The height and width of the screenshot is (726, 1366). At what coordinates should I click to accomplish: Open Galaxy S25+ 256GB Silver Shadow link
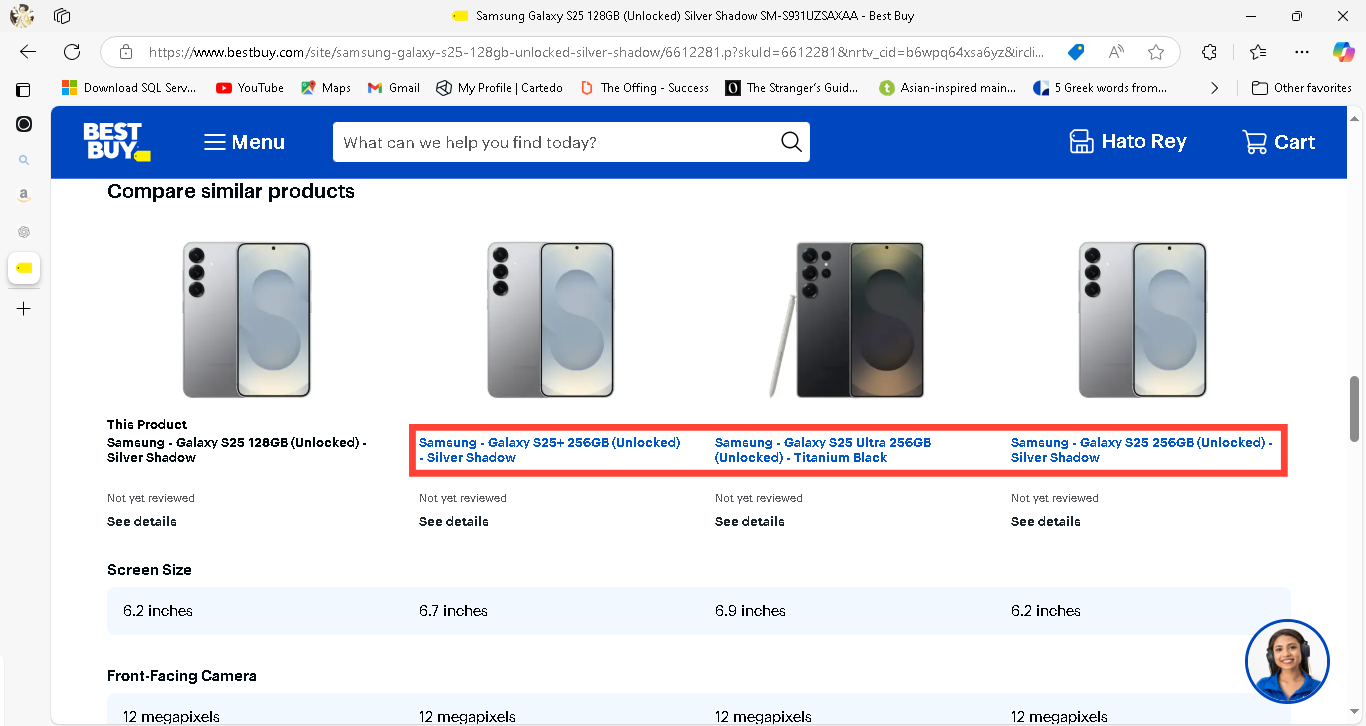[x=549, y=450]
